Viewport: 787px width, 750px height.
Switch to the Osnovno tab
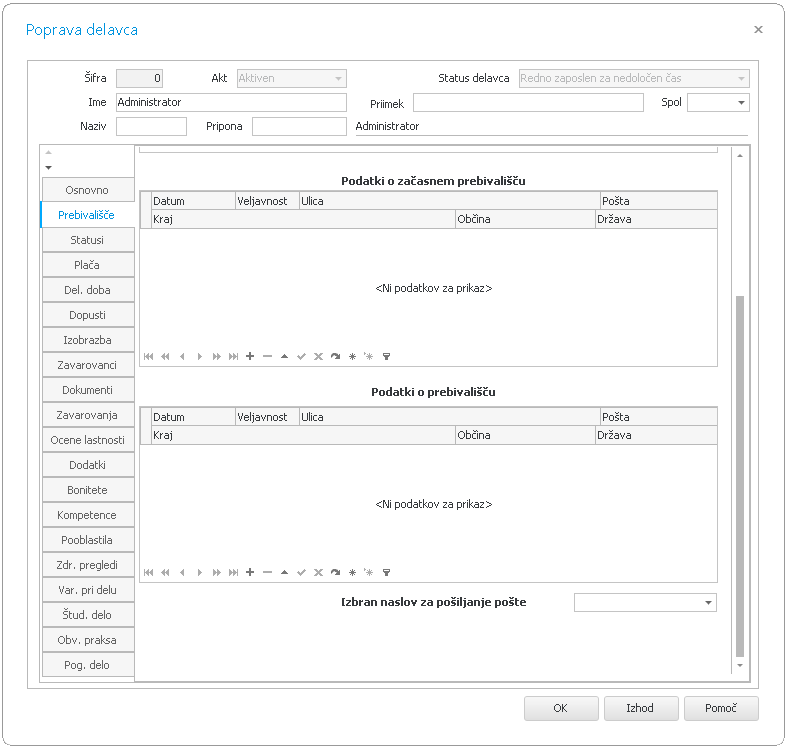click(88, 190)
